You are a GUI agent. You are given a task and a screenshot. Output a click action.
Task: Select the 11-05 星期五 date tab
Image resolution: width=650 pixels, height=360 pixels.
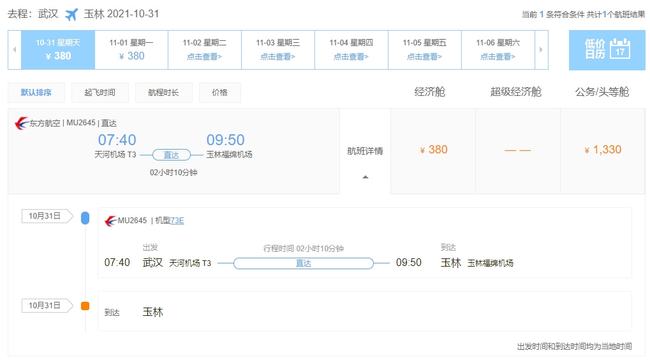point(425,50)
